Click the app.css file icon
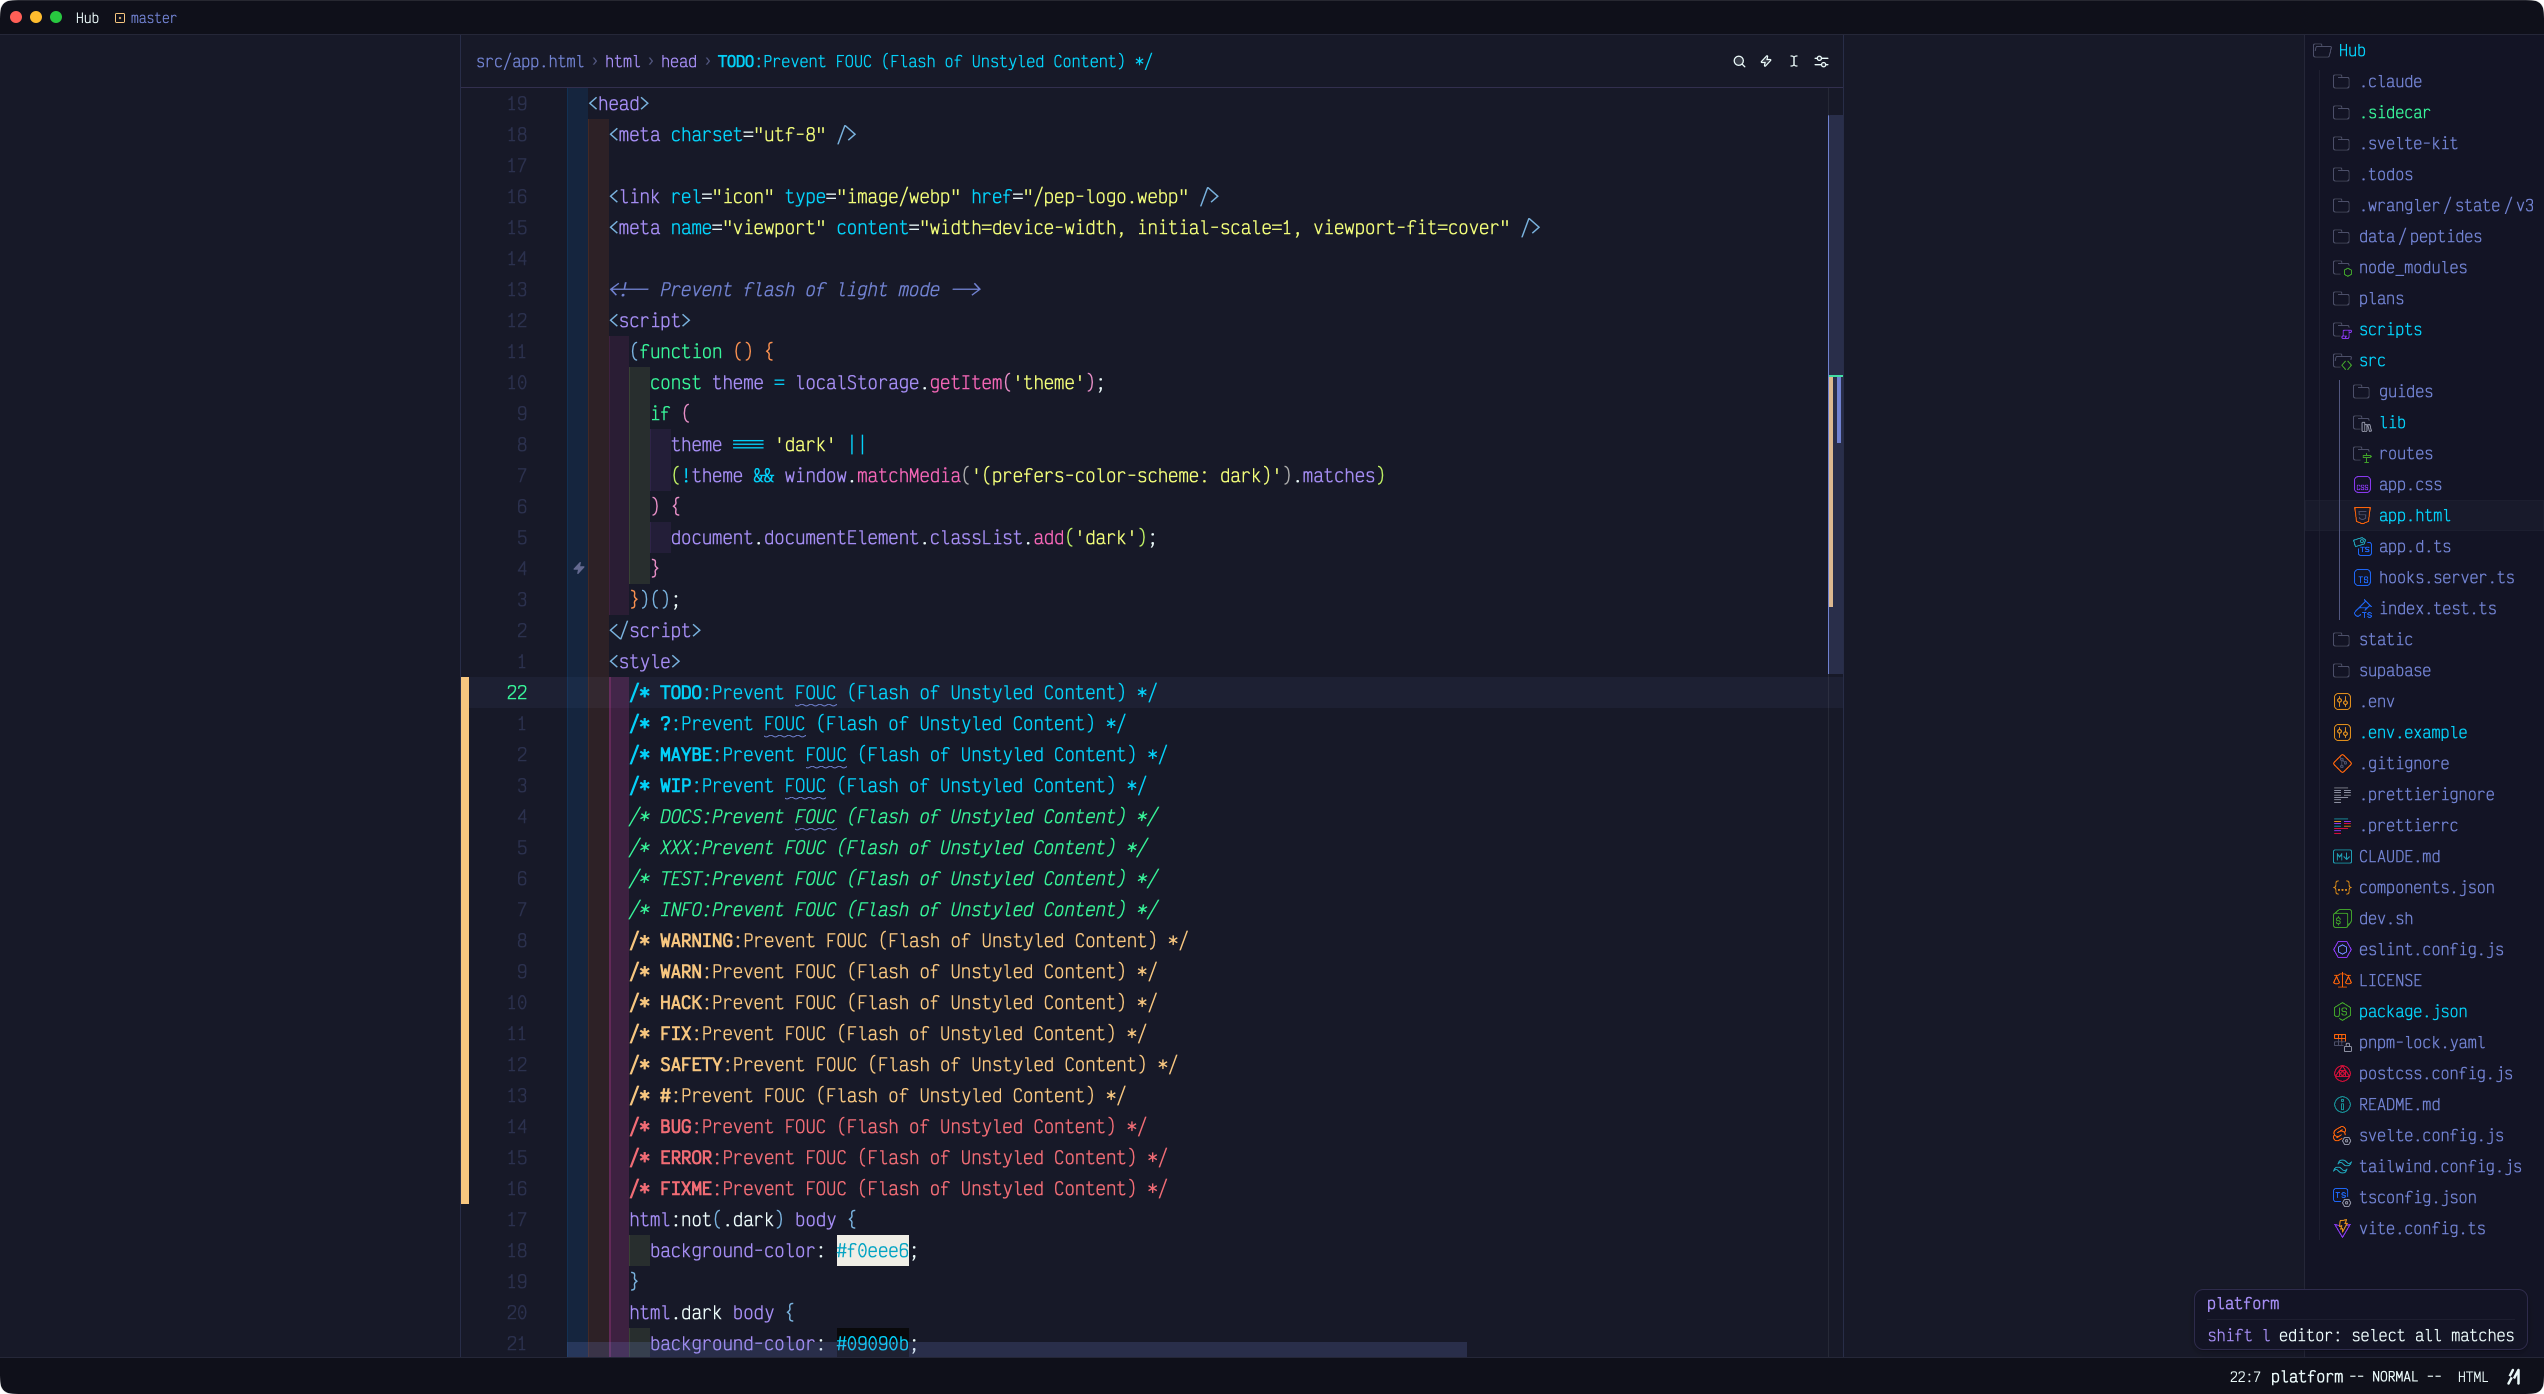This screenshot has height=1394, width=2544. point(2362,485)
